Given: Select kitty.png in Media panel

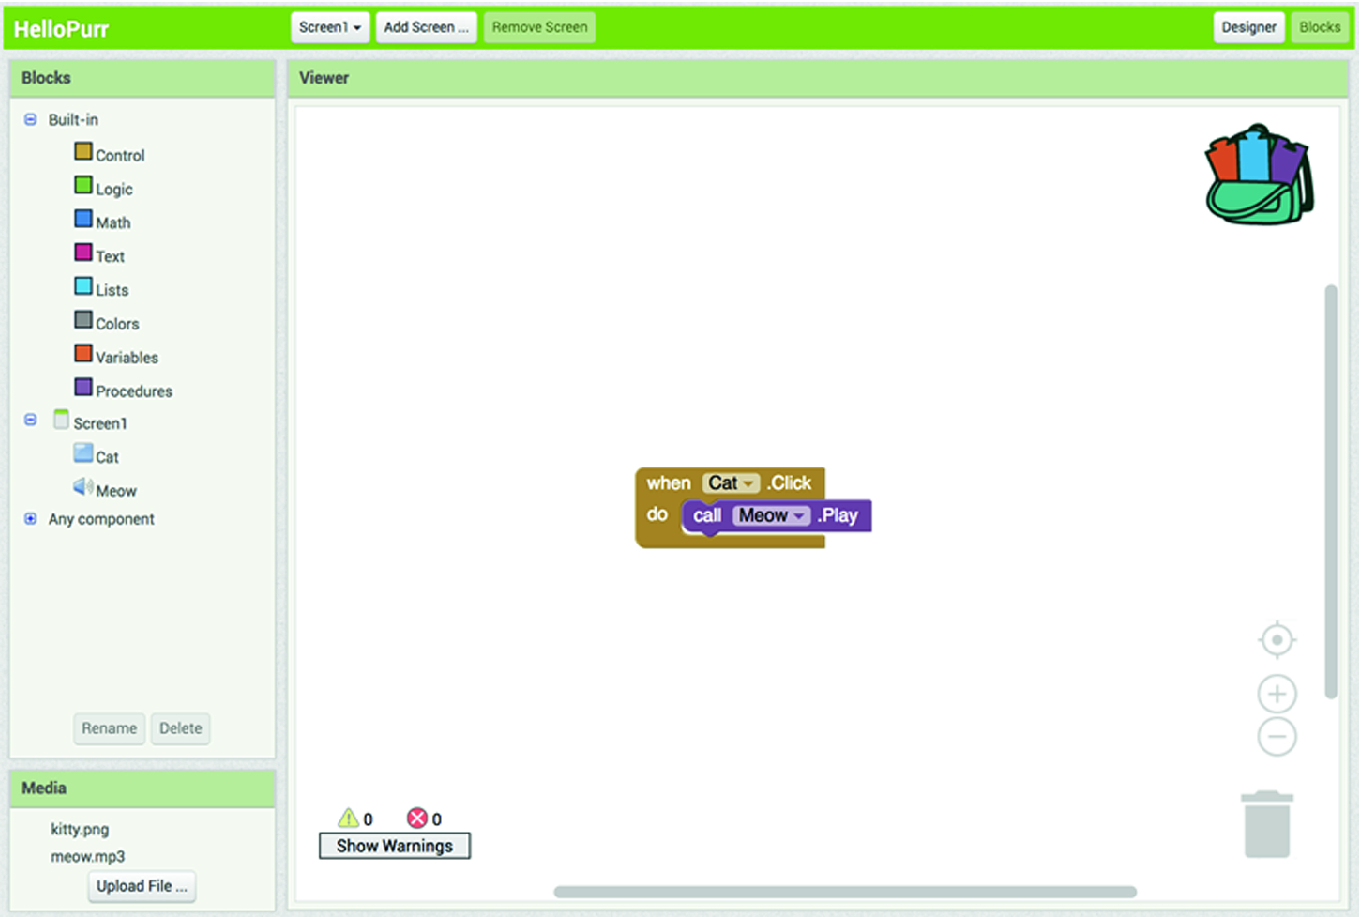Looking at the screenshot, I should tap(80, 829).
